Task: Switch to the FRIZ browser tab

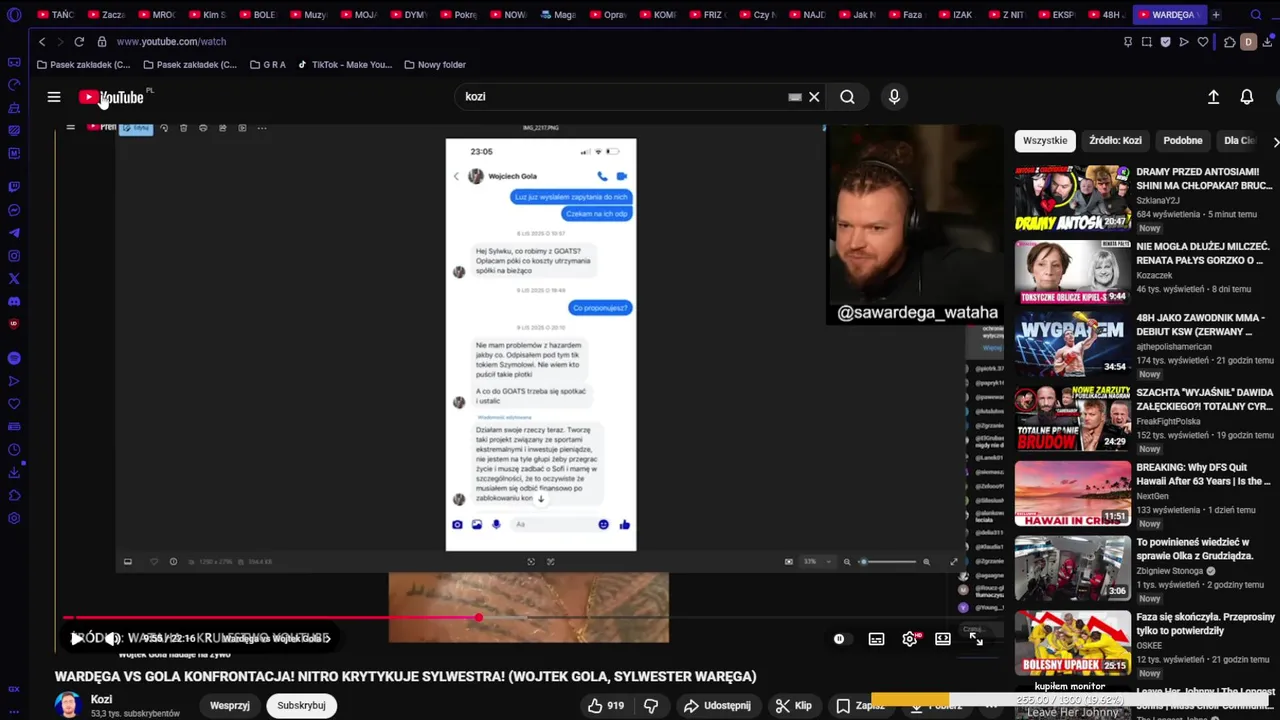Action: click(x=706, y=15)
